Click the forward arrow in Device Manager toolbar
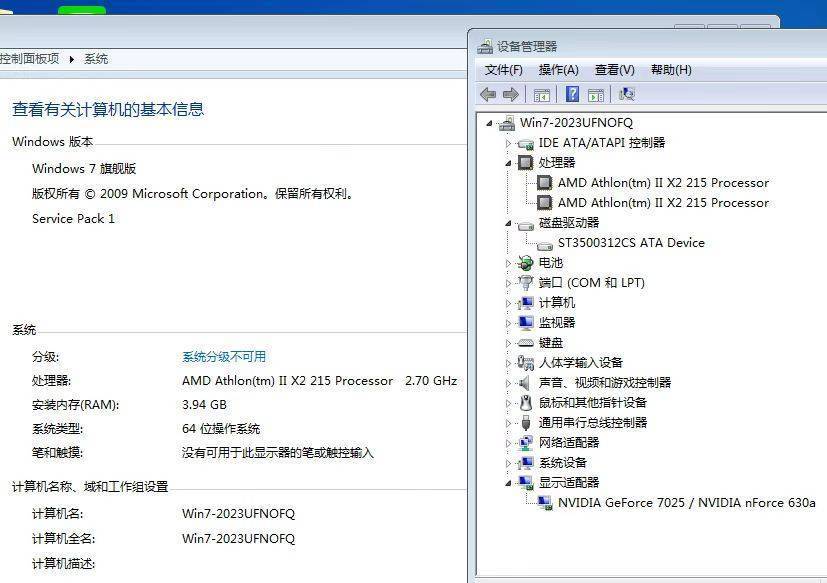Image resolution: width=827 pixels, height=583 pixels. pos(510,94)
